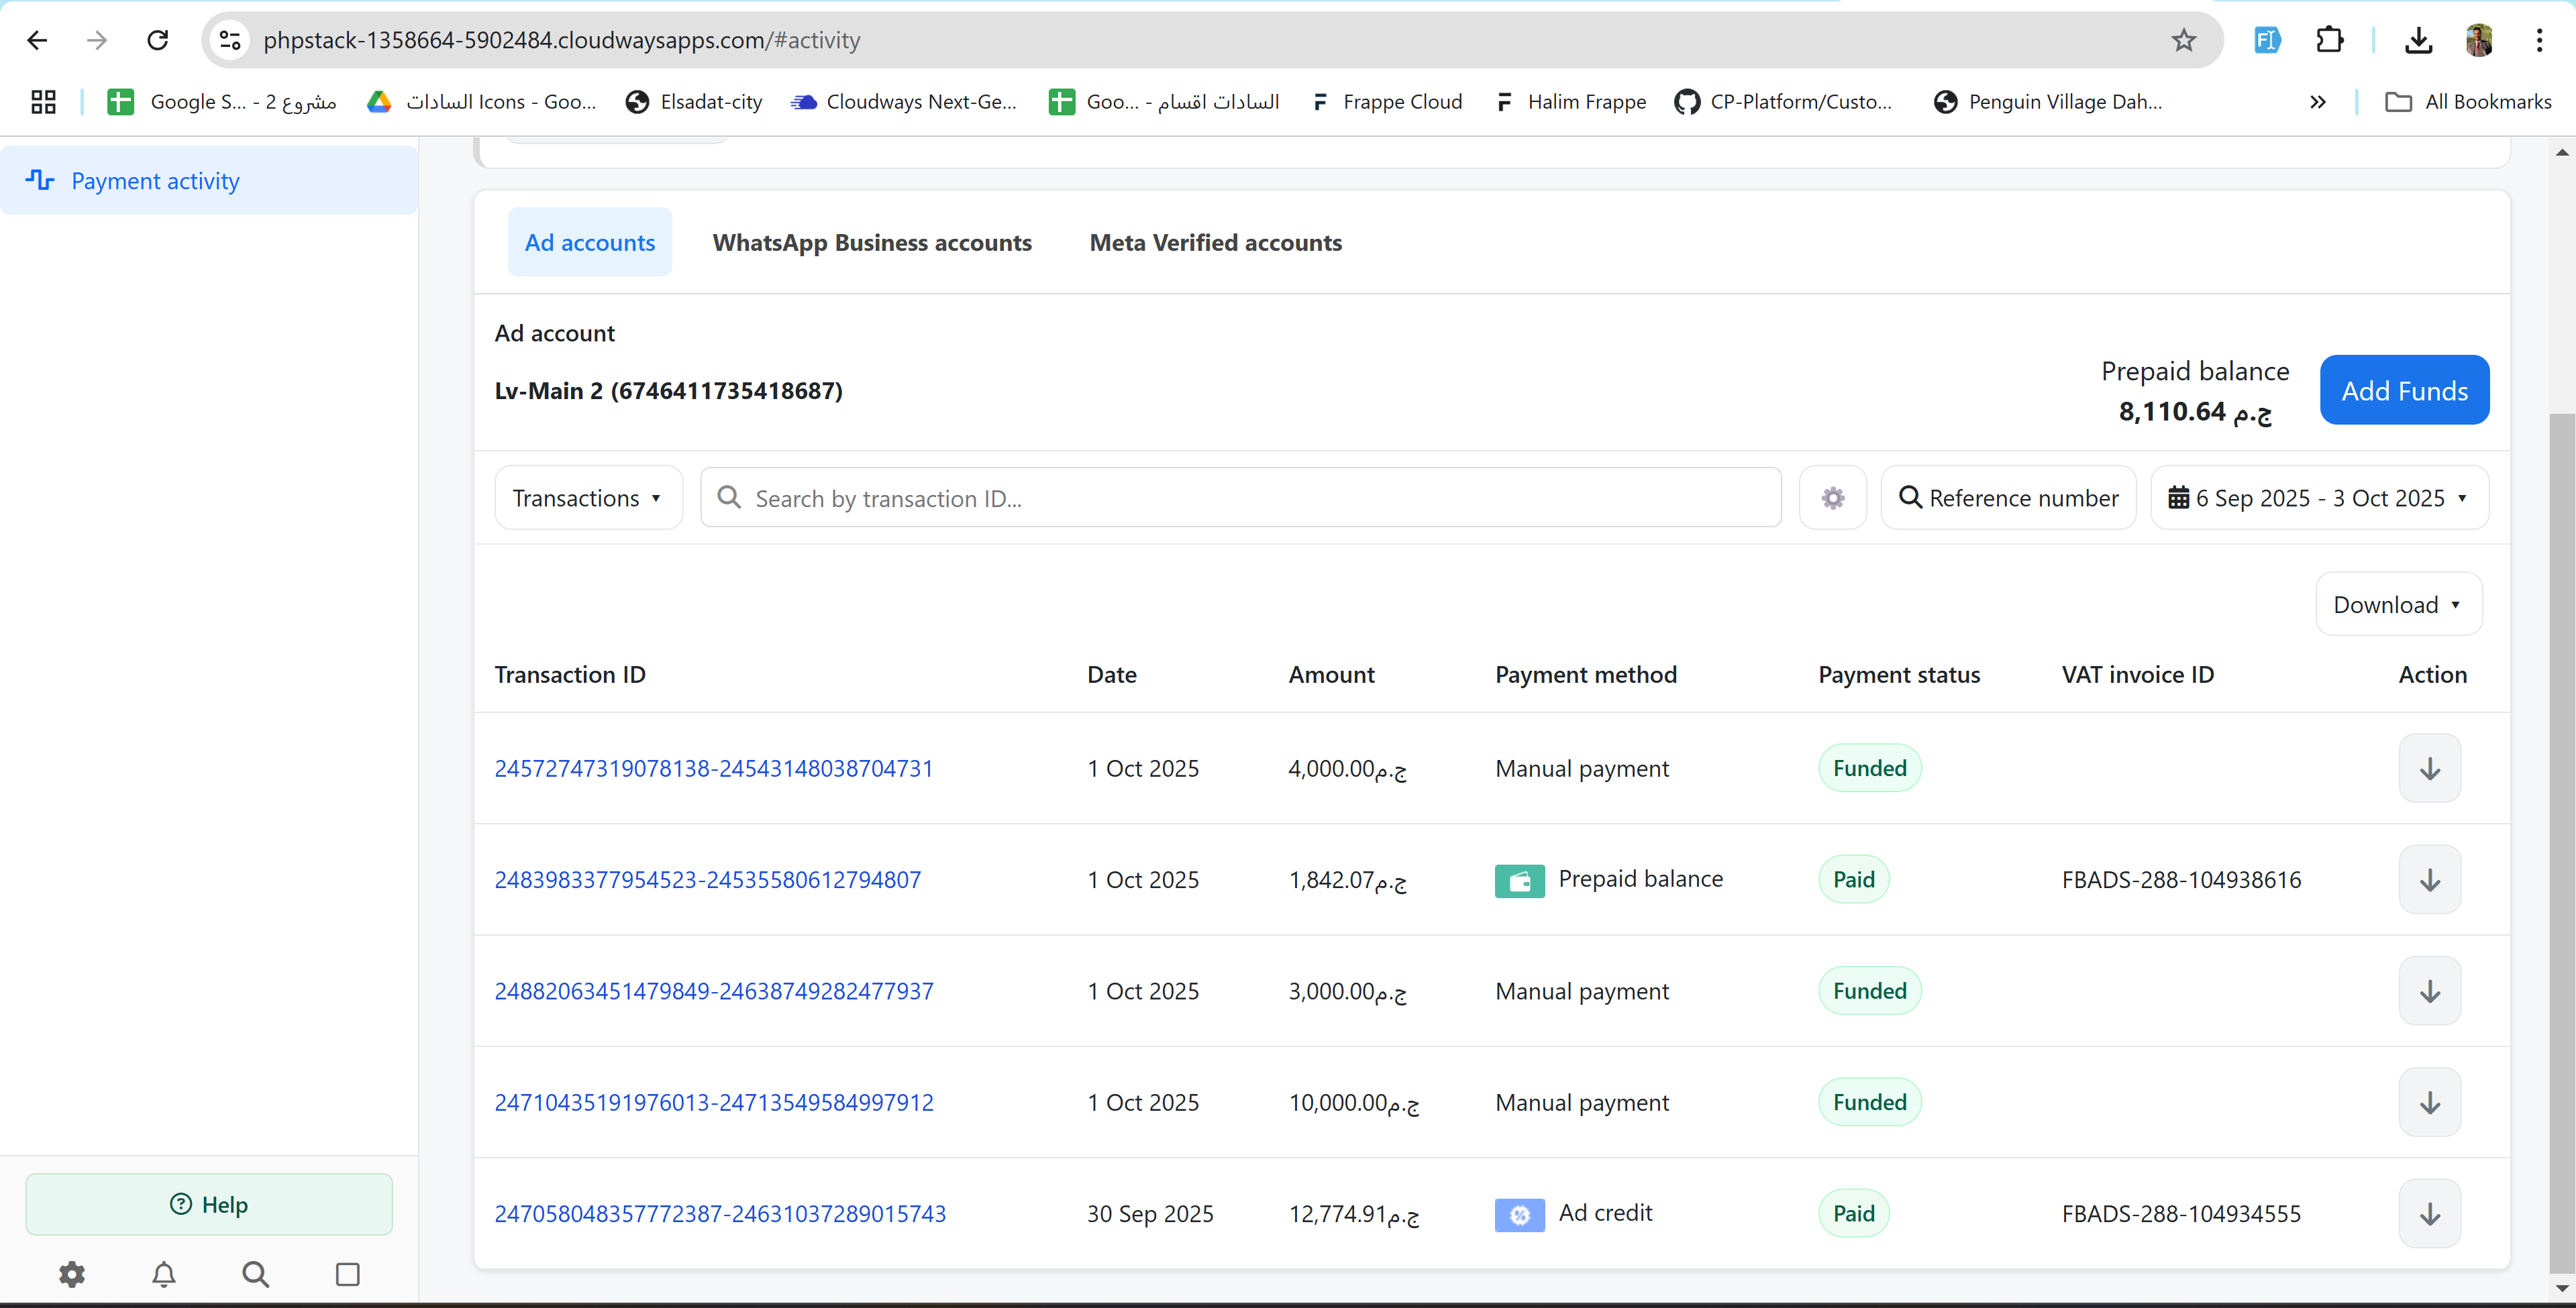The height and width of the screenshot is (1308, 2576).
Task: Open the browser extensions puzzle icon
Action: click(x=2329, y=40)
